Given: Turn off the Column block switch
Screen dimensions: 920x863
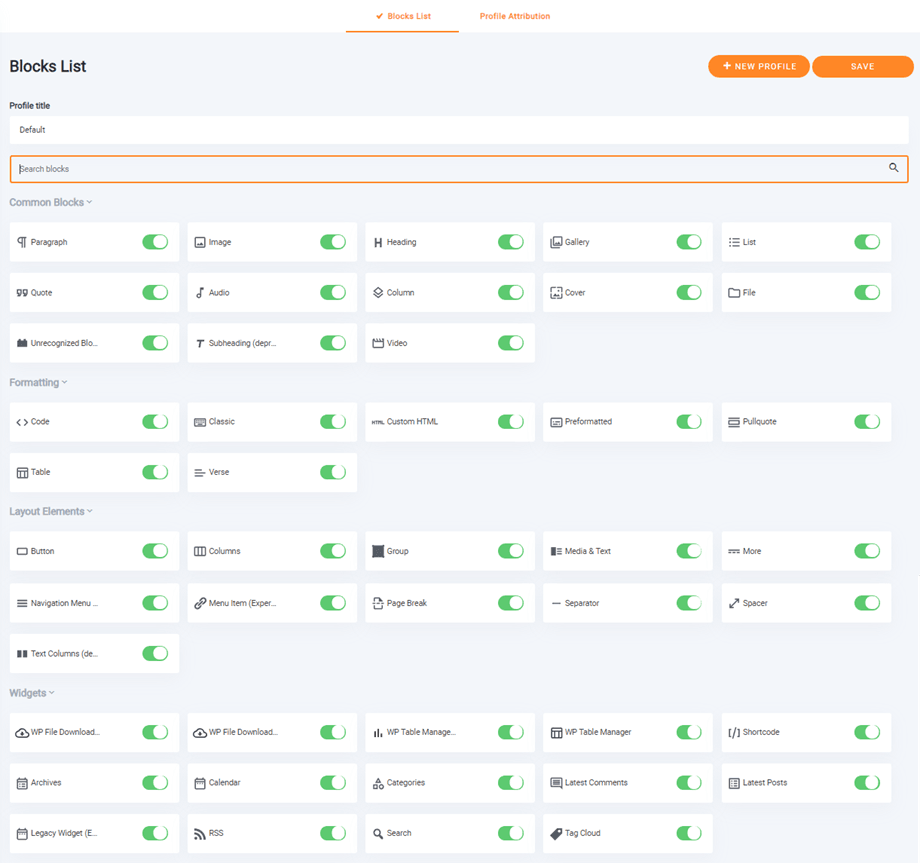Looking at the screenshot, I should (x=511, y=293).
